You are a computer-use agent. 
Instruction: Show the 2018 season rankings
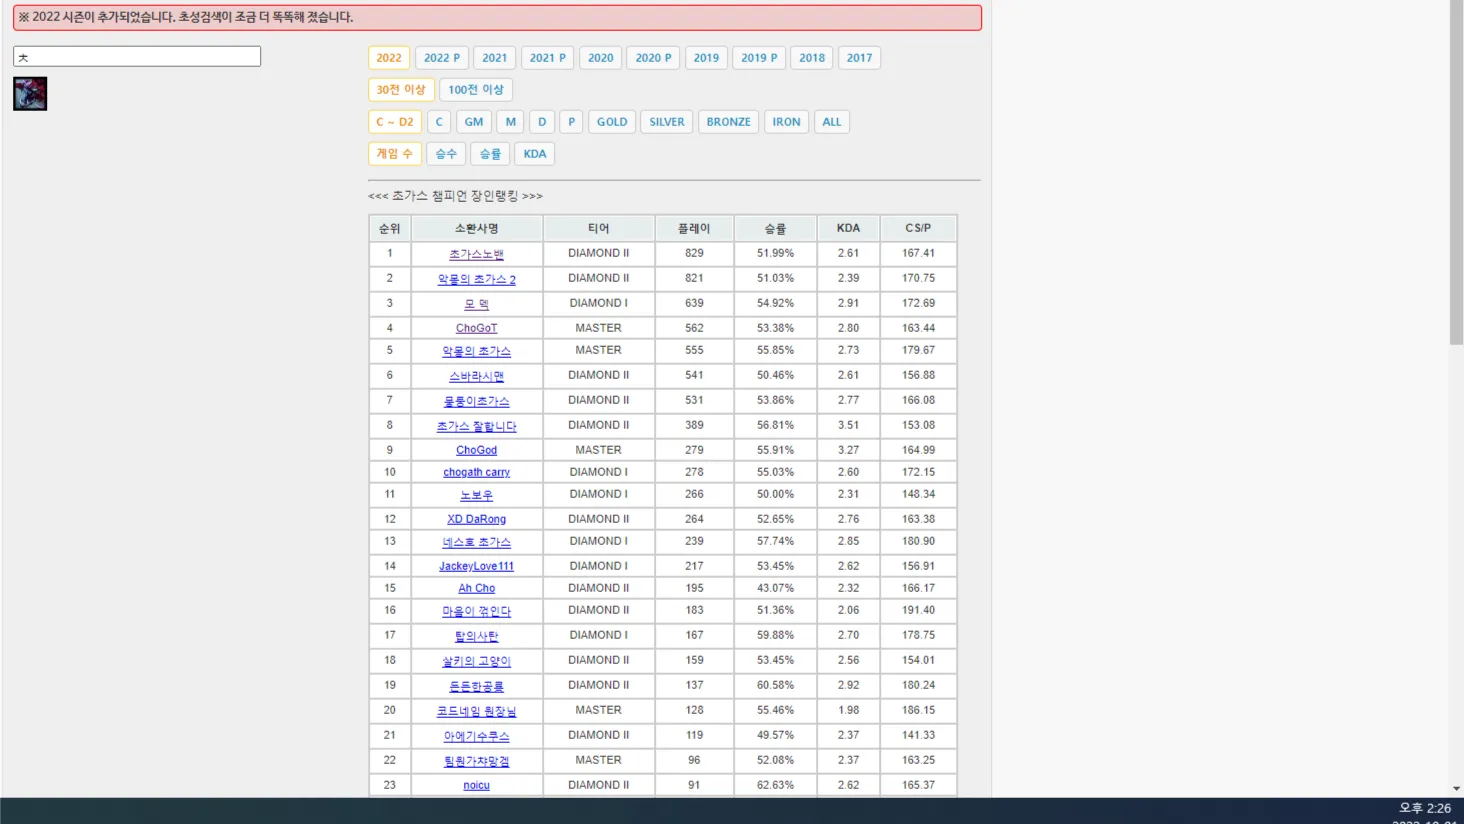click(x=812, y=58)
